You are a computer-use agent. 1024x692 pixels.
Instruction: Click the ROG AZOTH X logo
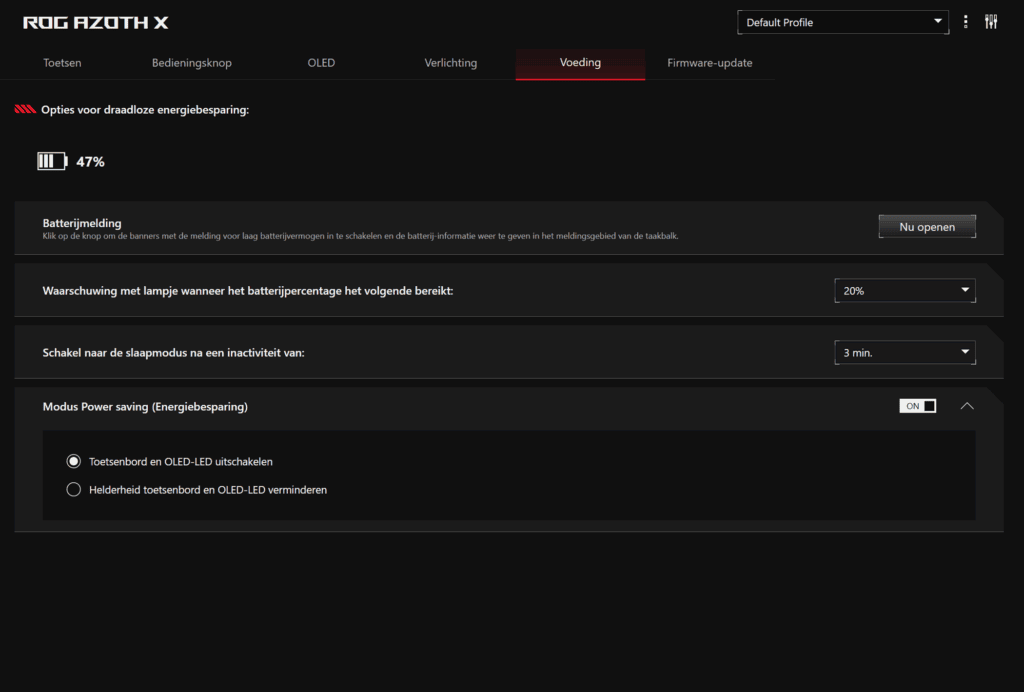tap(96, 22)
